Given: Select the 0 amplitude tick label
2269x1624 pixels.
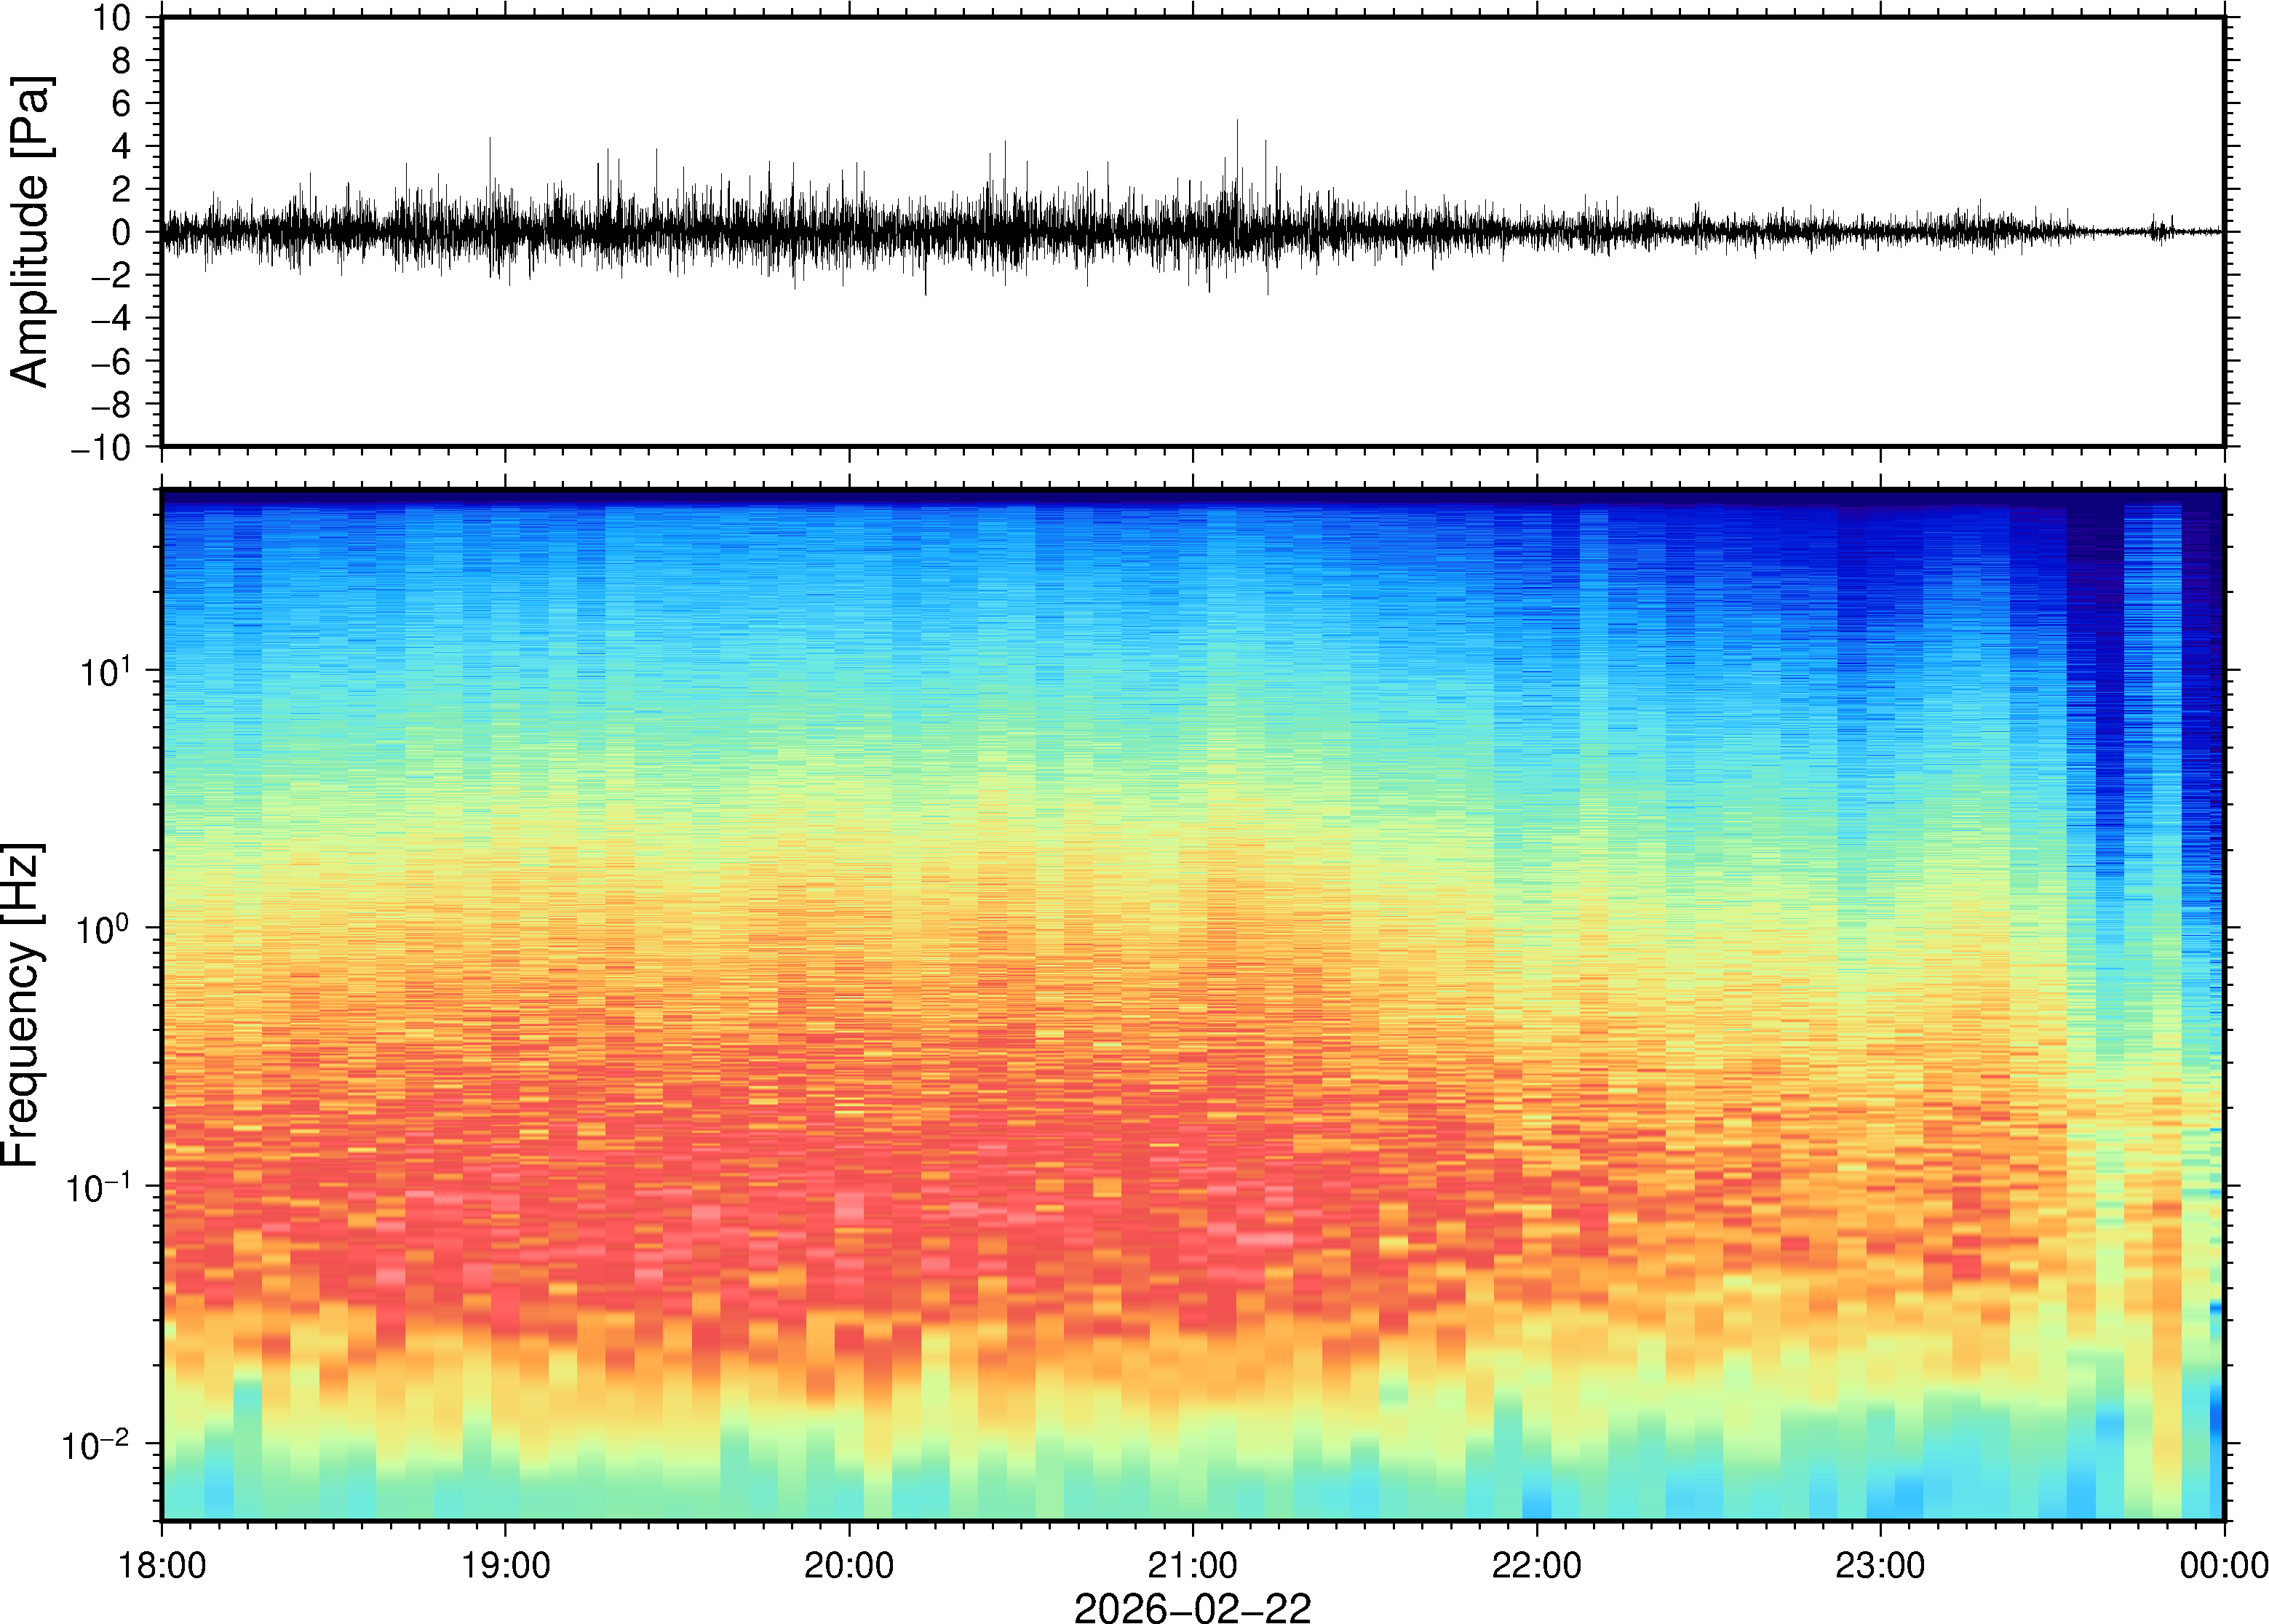Looking at the screenshot, I should pos(122,232).
